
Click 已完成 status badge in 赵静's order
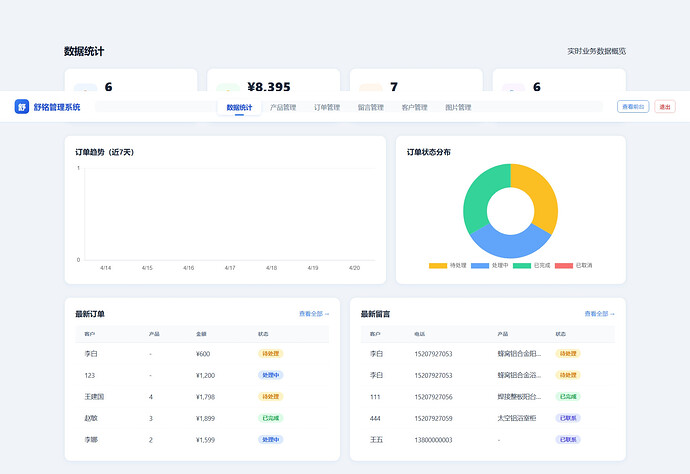click(270, 418)
